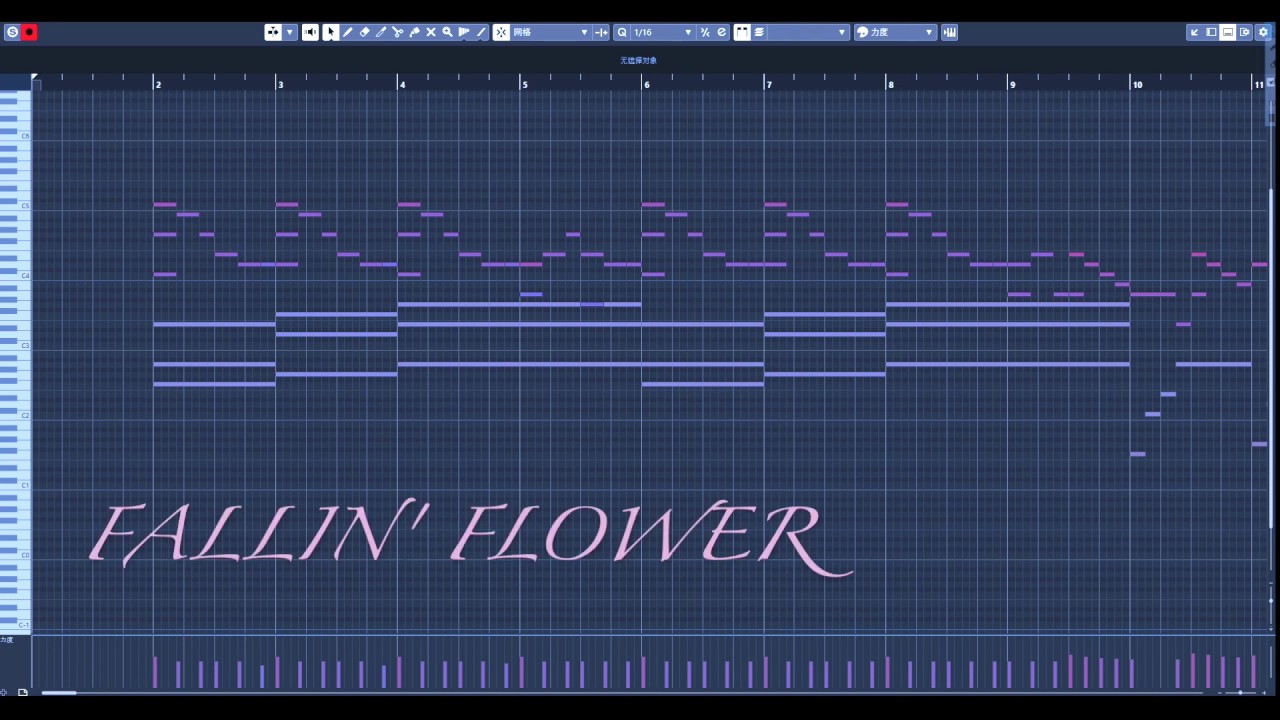Open the toolbar setup gear icon
The height and width of the screenshot is (720, 1280).
1263,32
